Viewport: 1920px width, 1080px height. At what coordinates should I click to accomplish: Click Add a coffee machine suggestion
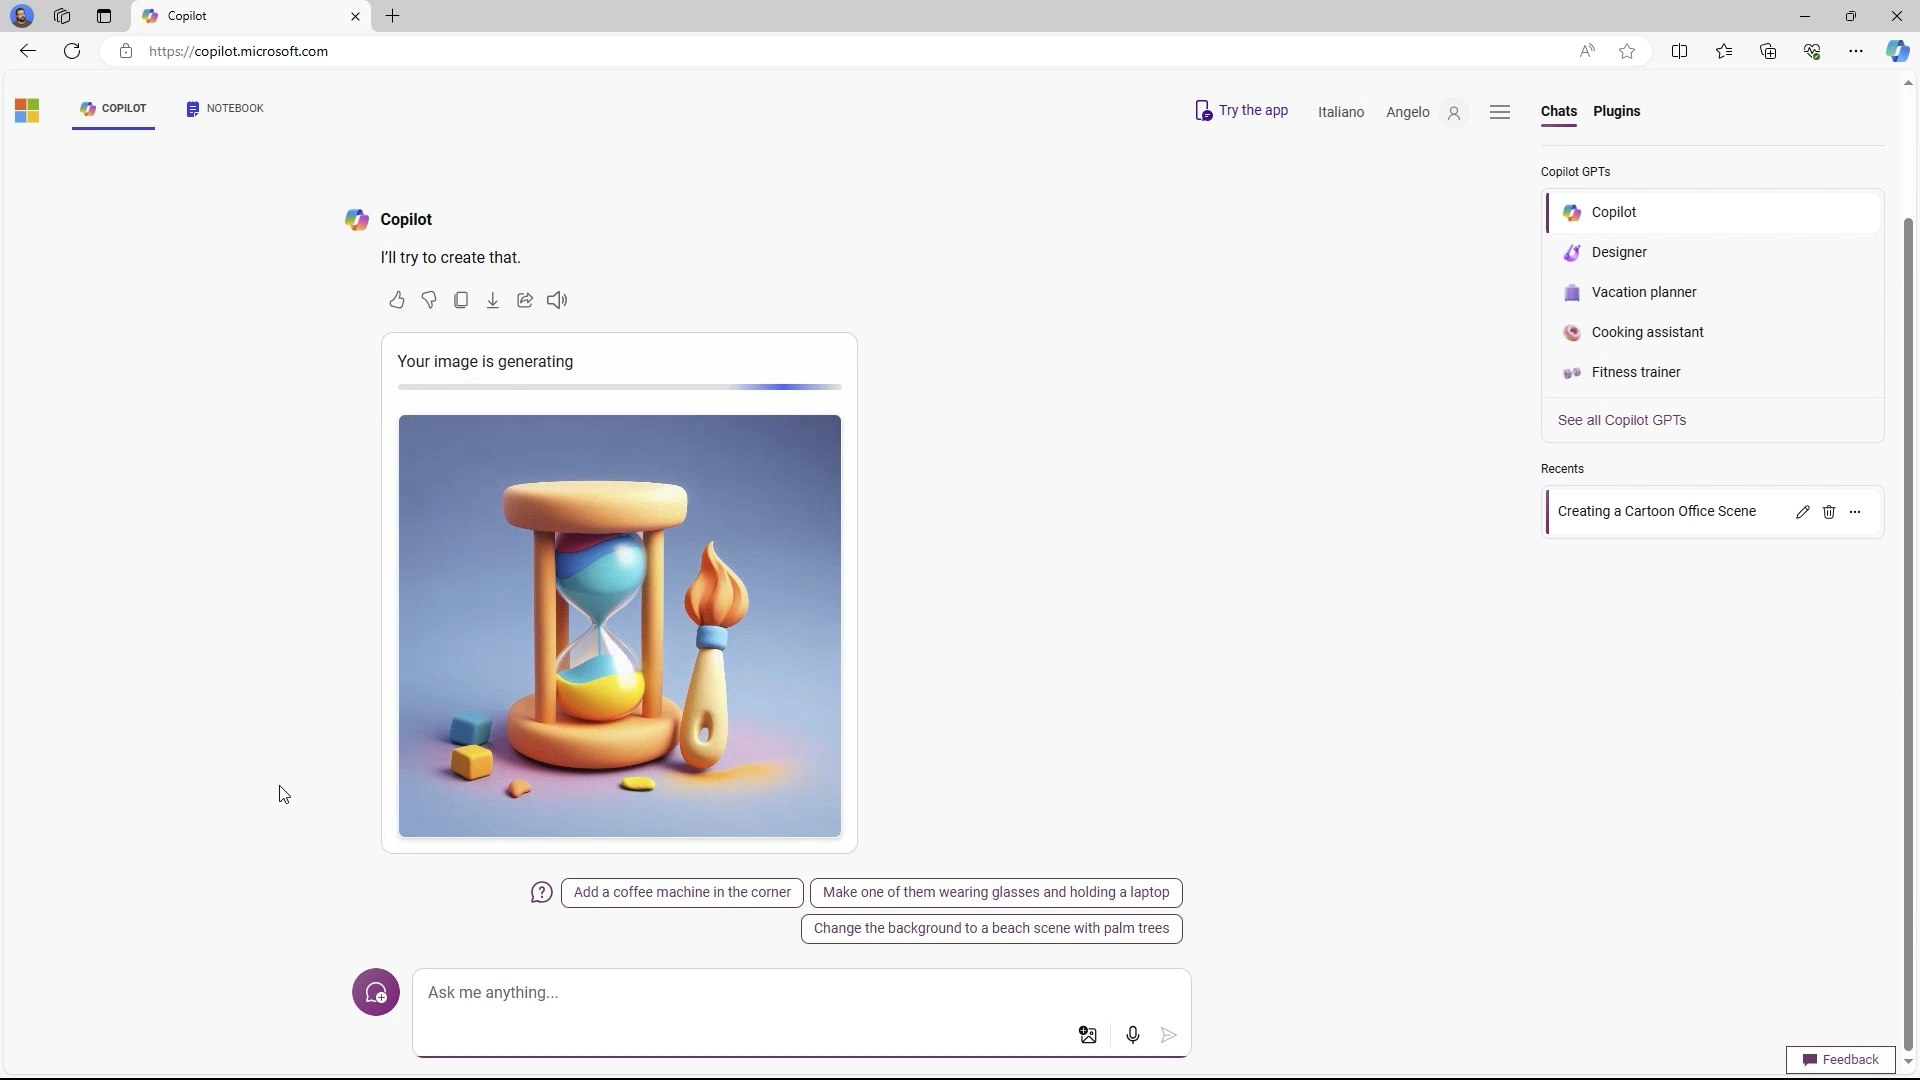682,892
